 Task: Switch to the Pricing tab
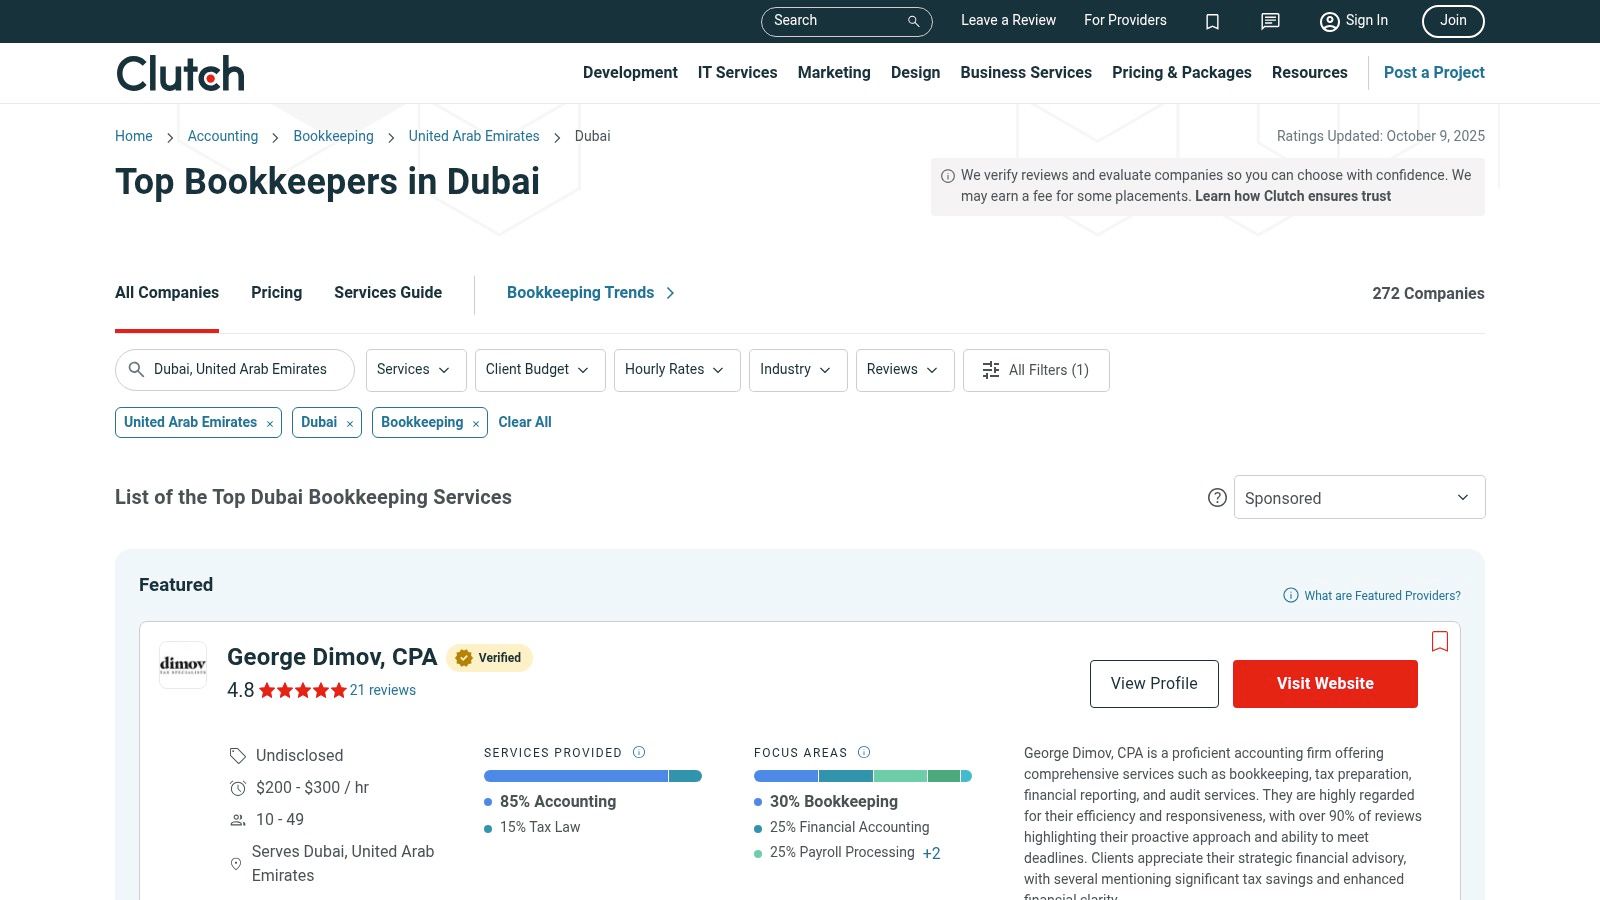(x=276, y=292)
